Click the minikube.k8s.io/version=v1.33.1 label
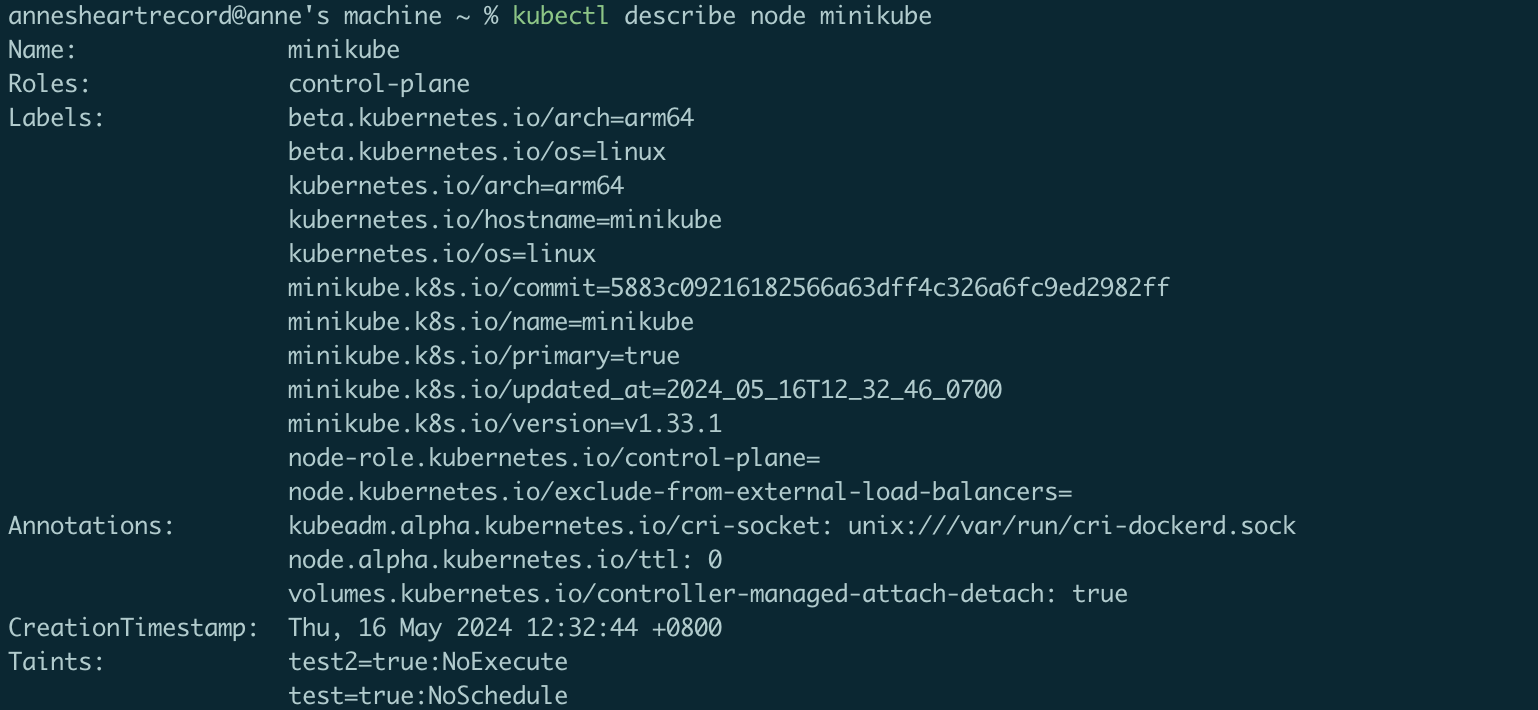Viewport: 1538px width, 710px height. tap(504, 424)
